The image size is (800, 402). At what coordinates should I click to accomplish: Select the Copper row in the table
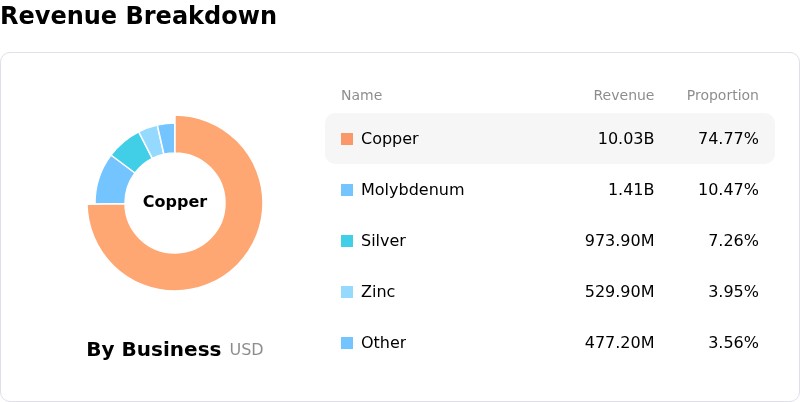click(550, 139)
